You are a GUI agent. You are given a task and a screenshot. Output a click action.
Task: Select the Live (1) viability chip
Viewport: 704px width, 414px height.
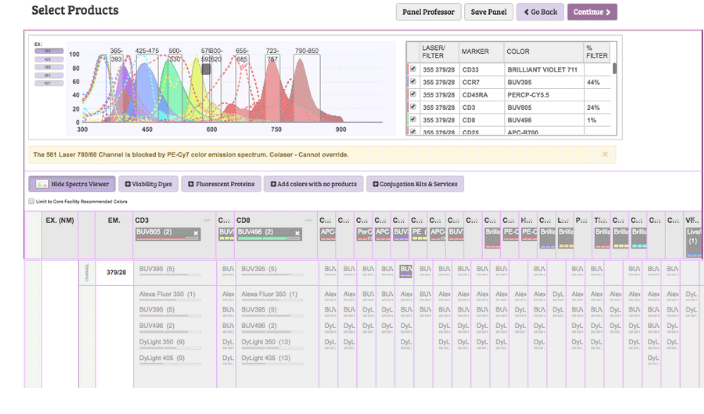click(x=694, y=242)
